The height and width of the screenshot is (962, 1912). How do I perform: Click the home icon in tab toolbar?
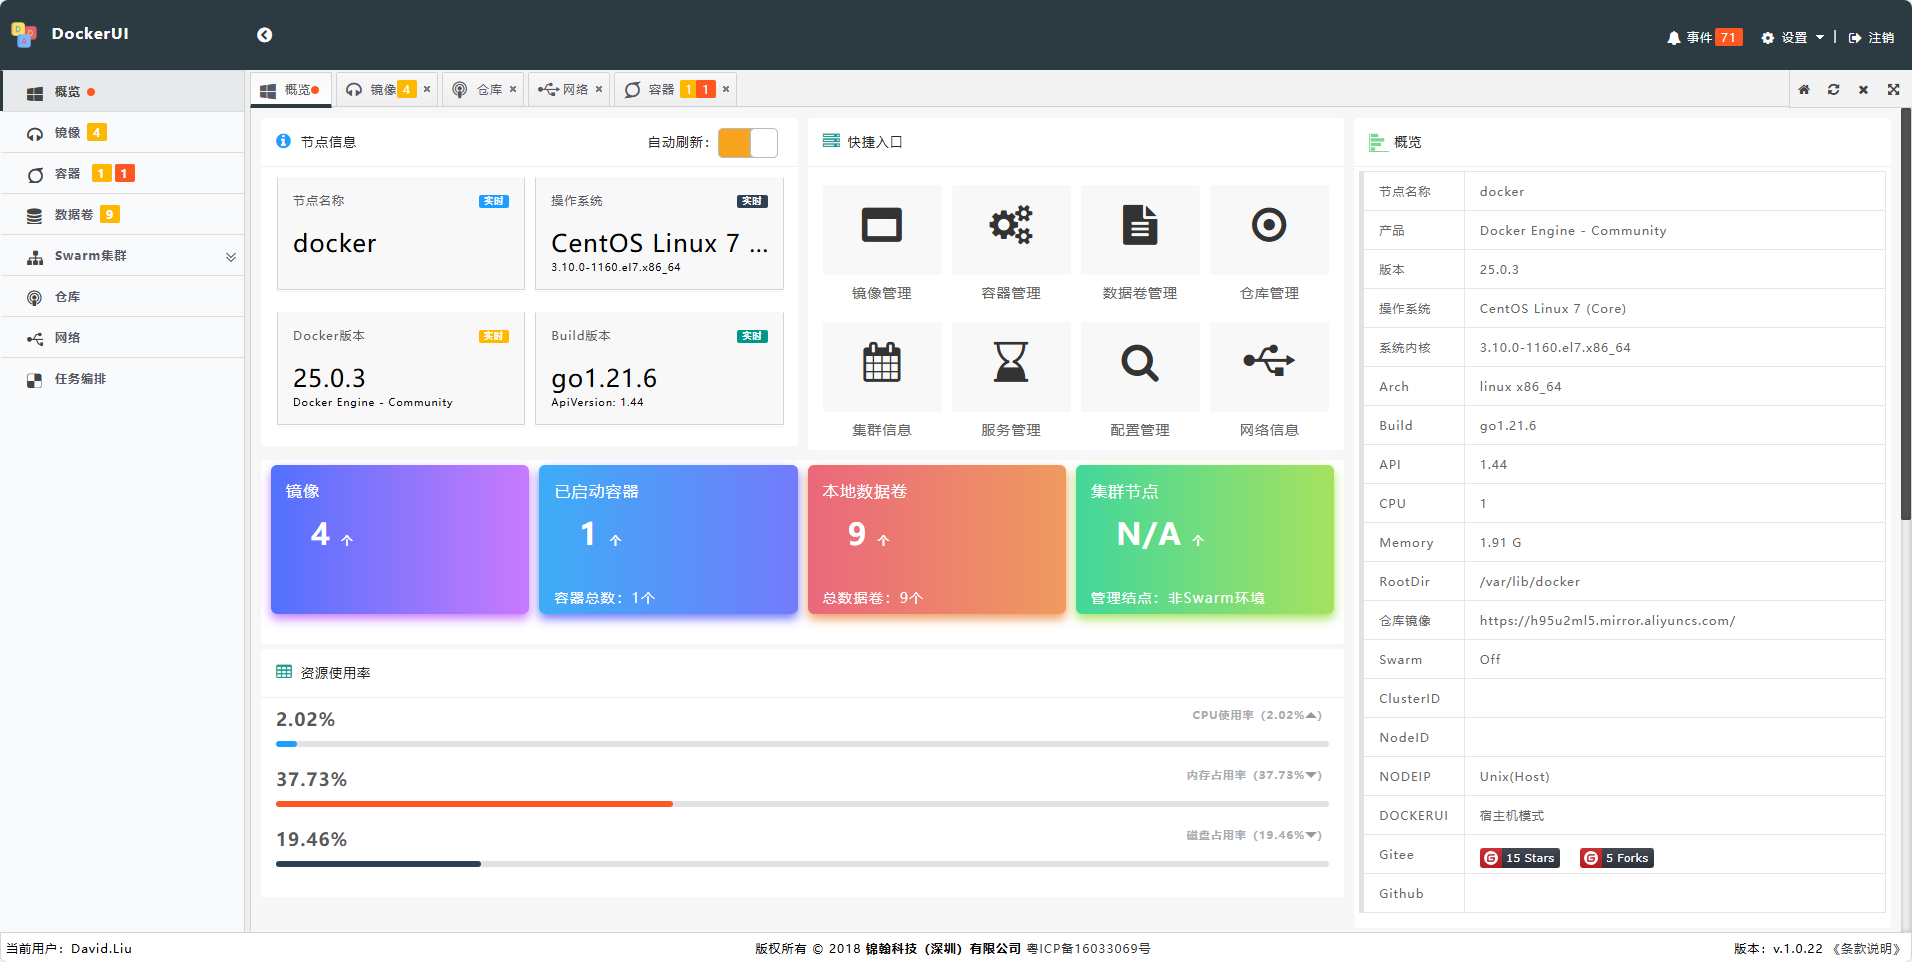pyautogui.click(x=1804, y=90)
